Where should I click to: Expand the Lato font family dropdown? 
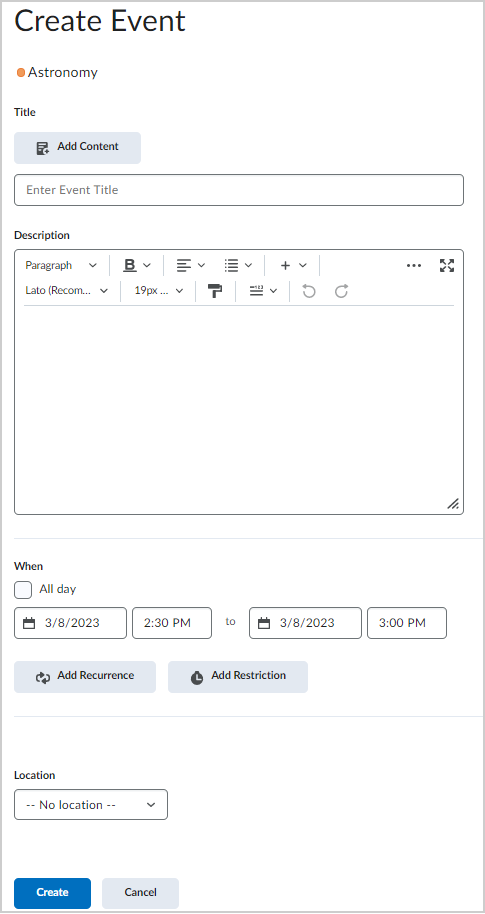click(x=66, y=291)
